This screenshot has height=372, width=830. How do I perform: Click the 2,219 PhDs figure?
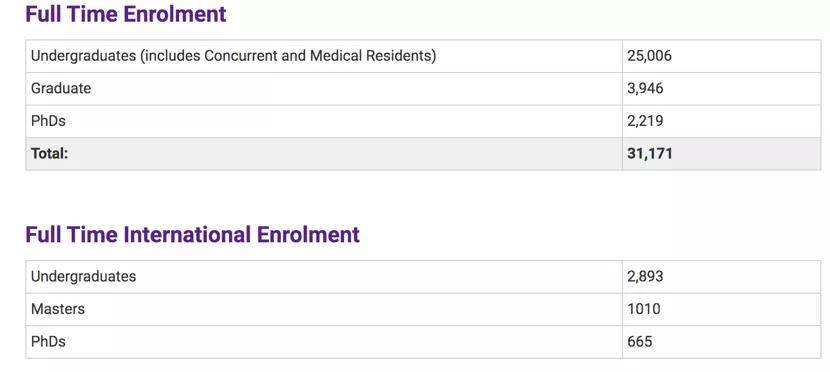[x=645, y=121]
